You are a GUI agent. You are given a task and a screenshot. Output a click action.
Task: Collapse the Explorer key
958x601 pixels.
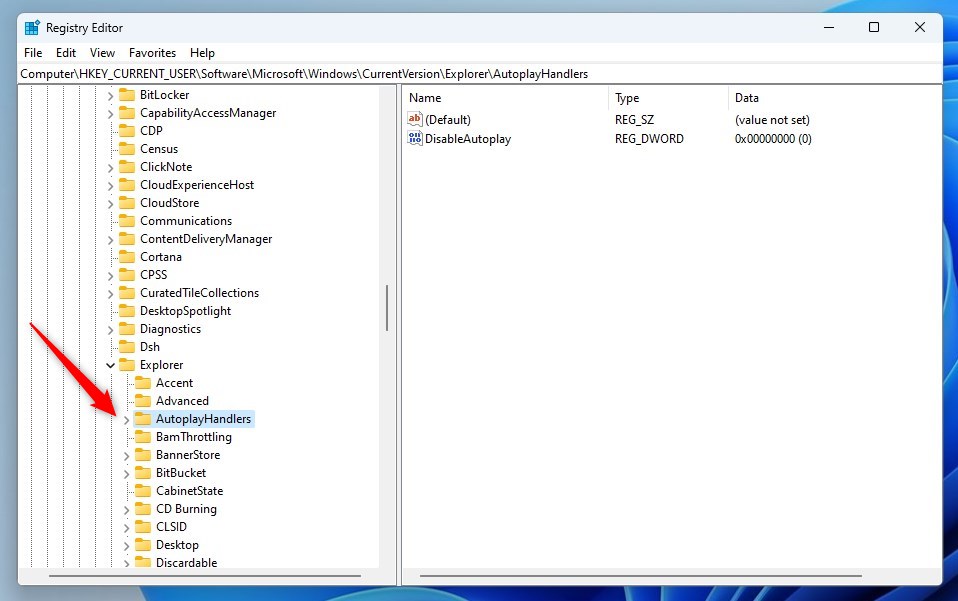tap(111, 365)
